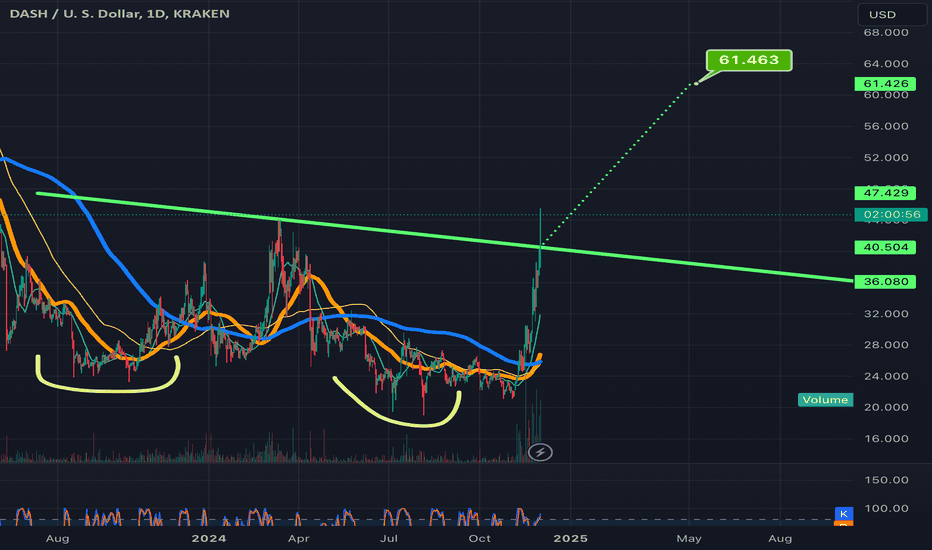The width and height of the screenshot is (932, 550).
Task: Click the 02:00:56 countdown label
Action: click(x=890, y=215)
